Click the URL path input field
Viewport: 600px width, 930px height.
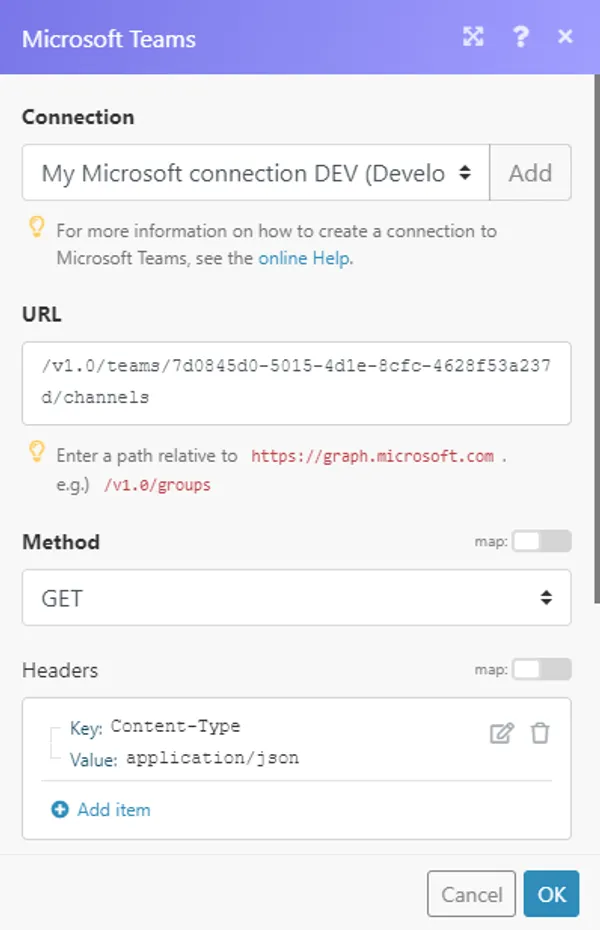pyautogui.click(x=296, y=382)
